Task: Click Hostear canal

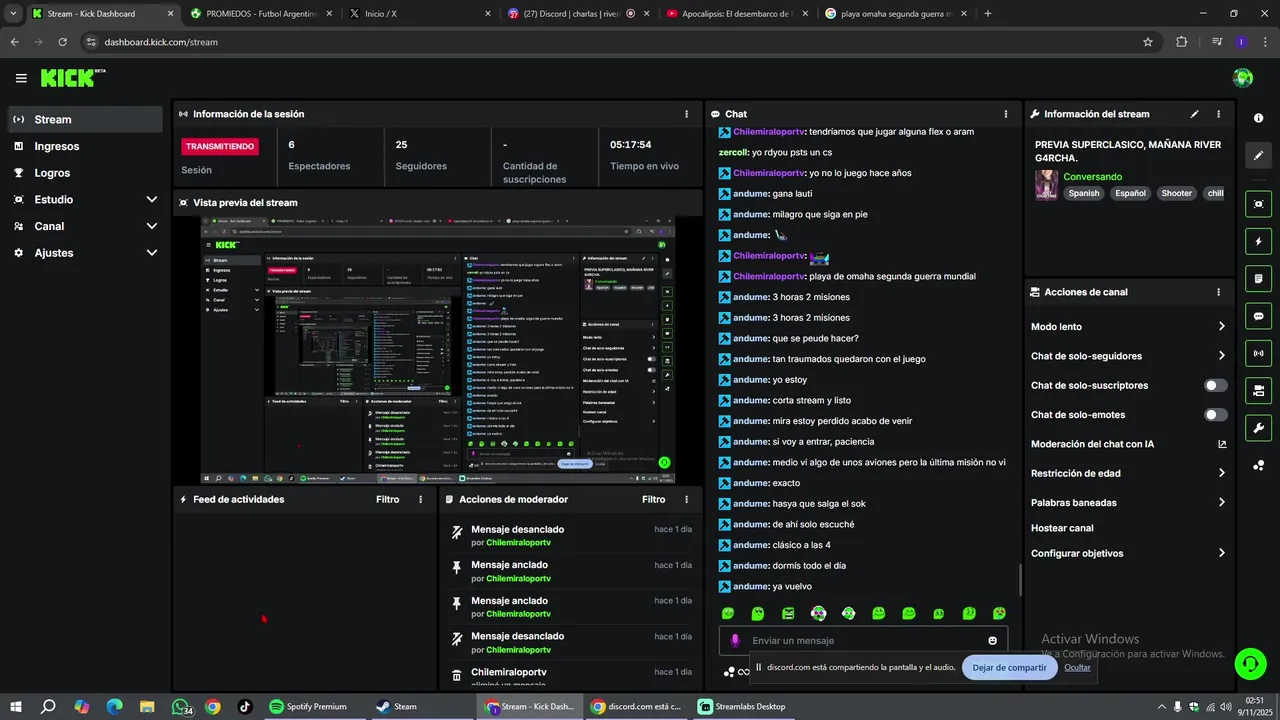Action: (x=1062, y=528)
